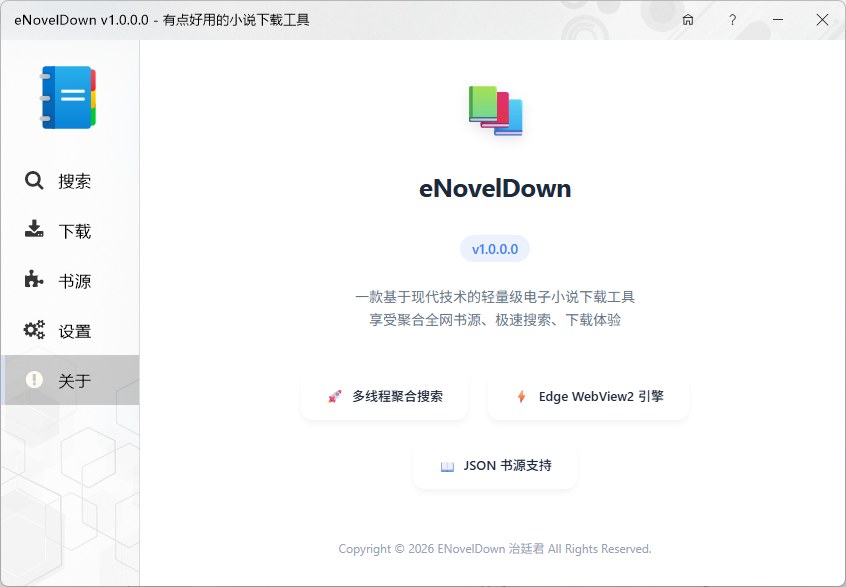Click the lightning icon on Edge WebView2 badge
Screen dimensions: 846x587
tap(521, 394)
